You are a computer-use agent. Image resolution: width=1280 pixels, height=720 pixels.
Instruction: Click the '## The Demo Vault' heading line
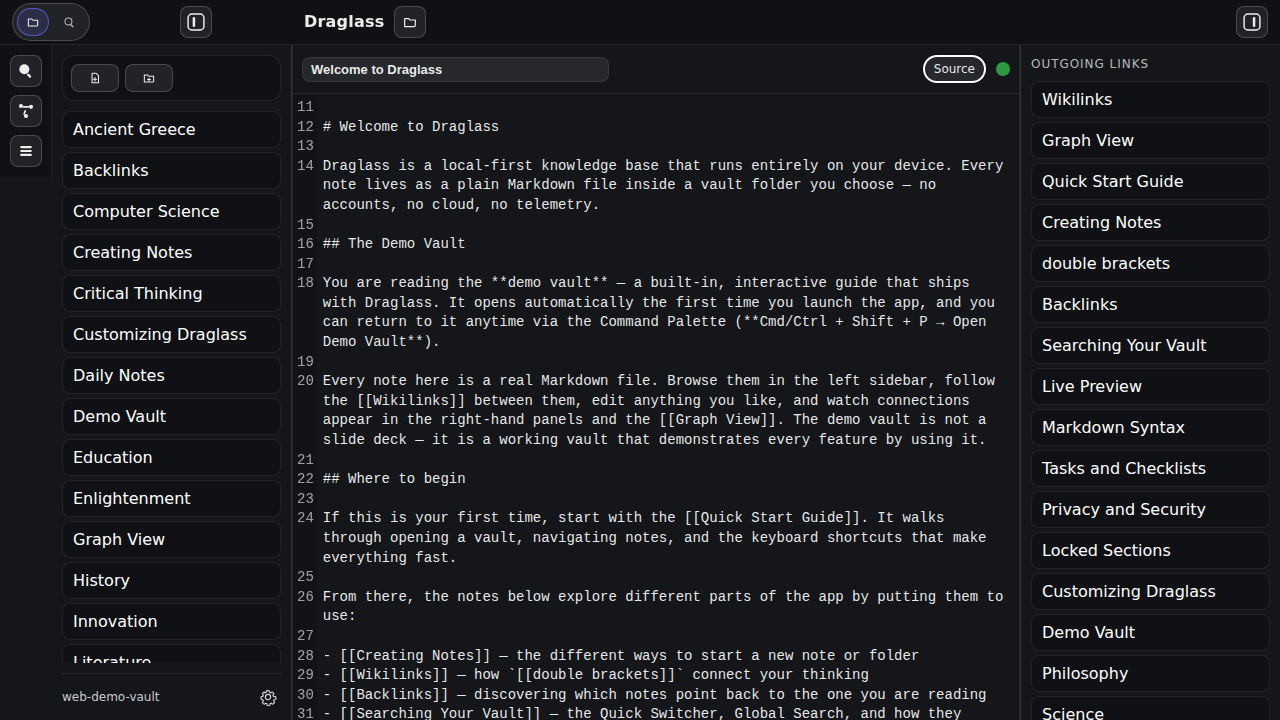click(394, 244)
